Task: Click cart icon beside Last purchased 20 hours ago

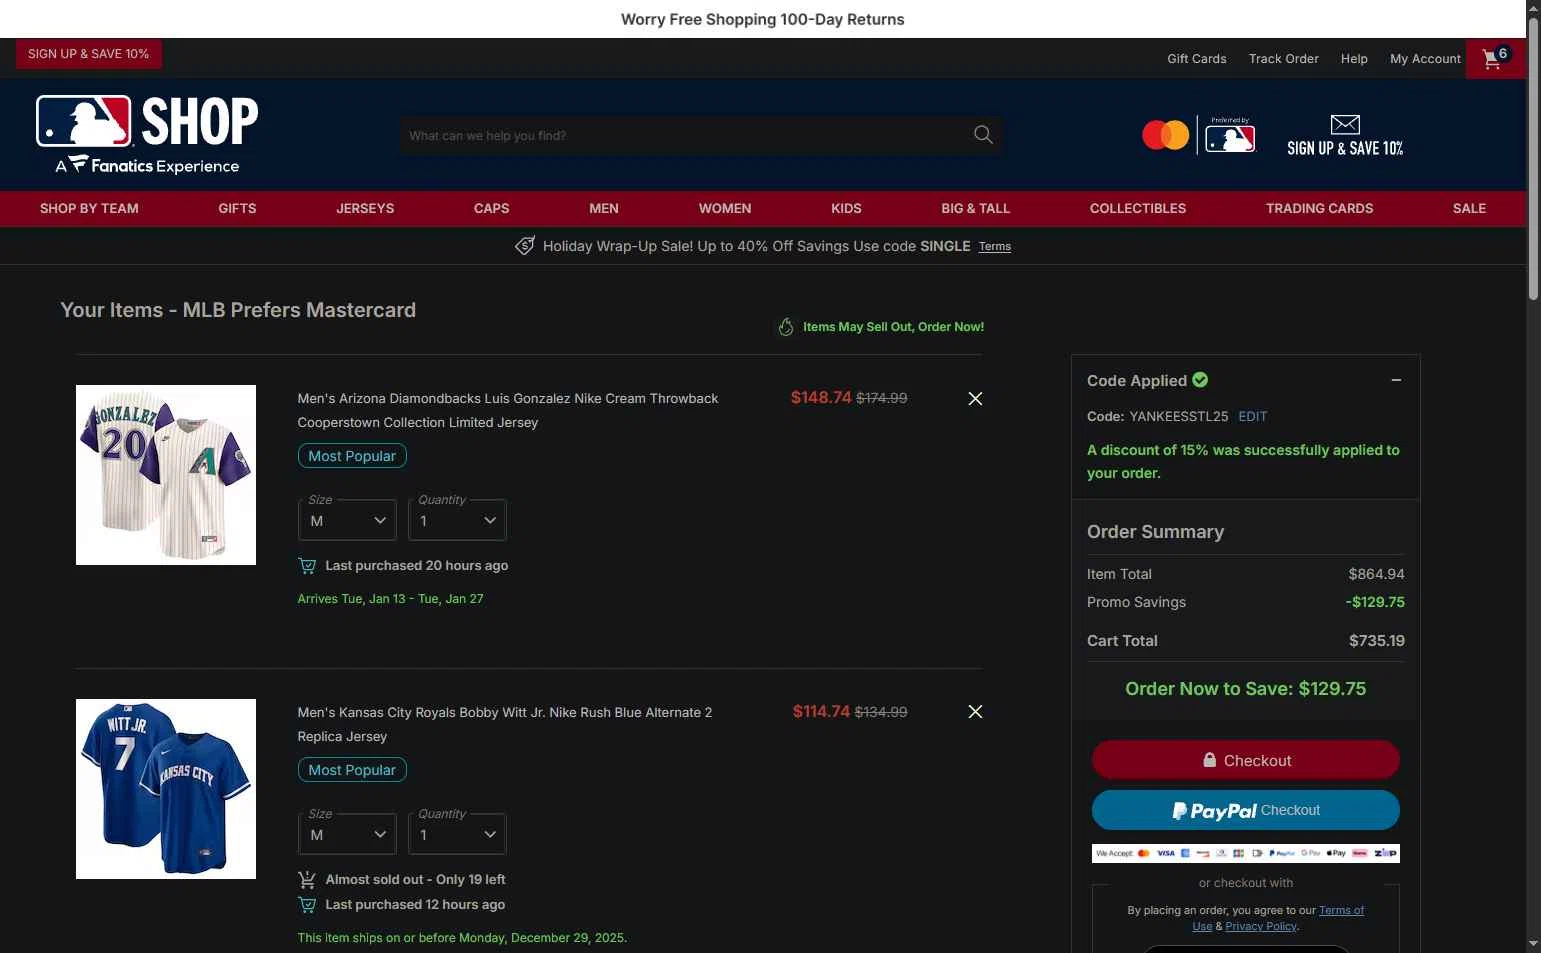Action: 307,566
